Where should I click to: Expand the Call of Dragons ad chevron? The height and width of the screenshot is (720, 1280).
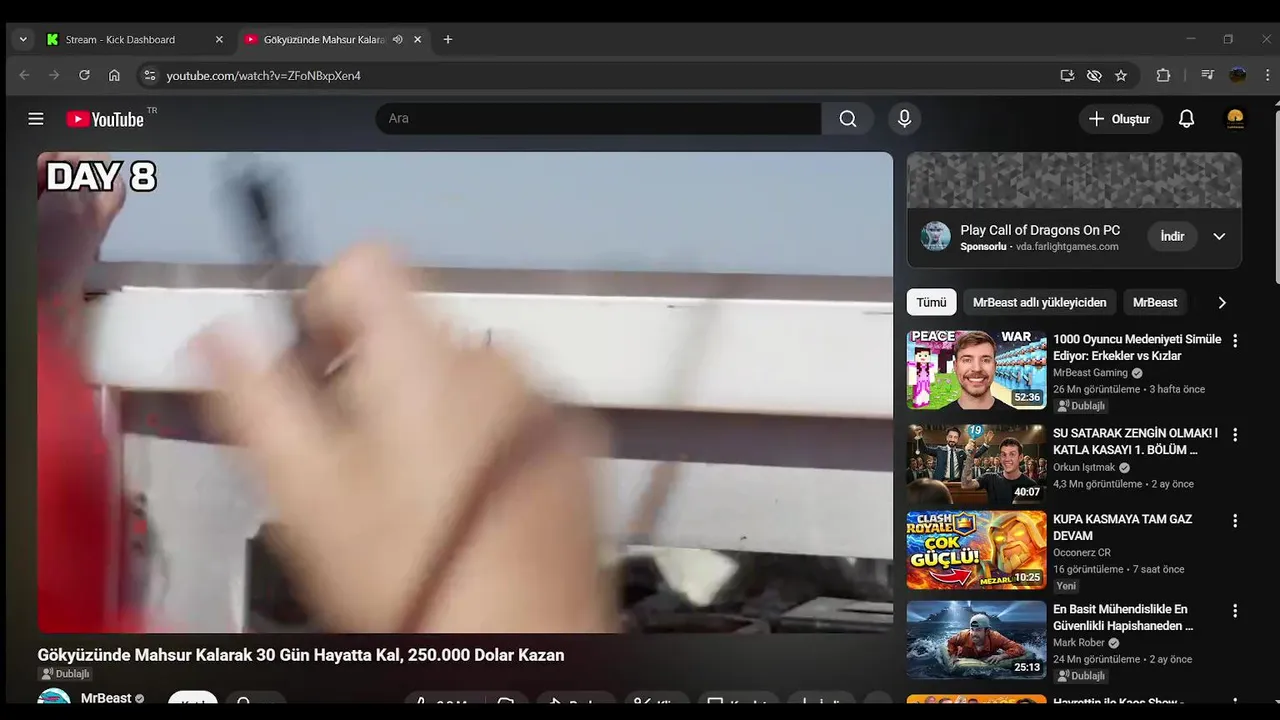click(1219, 237)
